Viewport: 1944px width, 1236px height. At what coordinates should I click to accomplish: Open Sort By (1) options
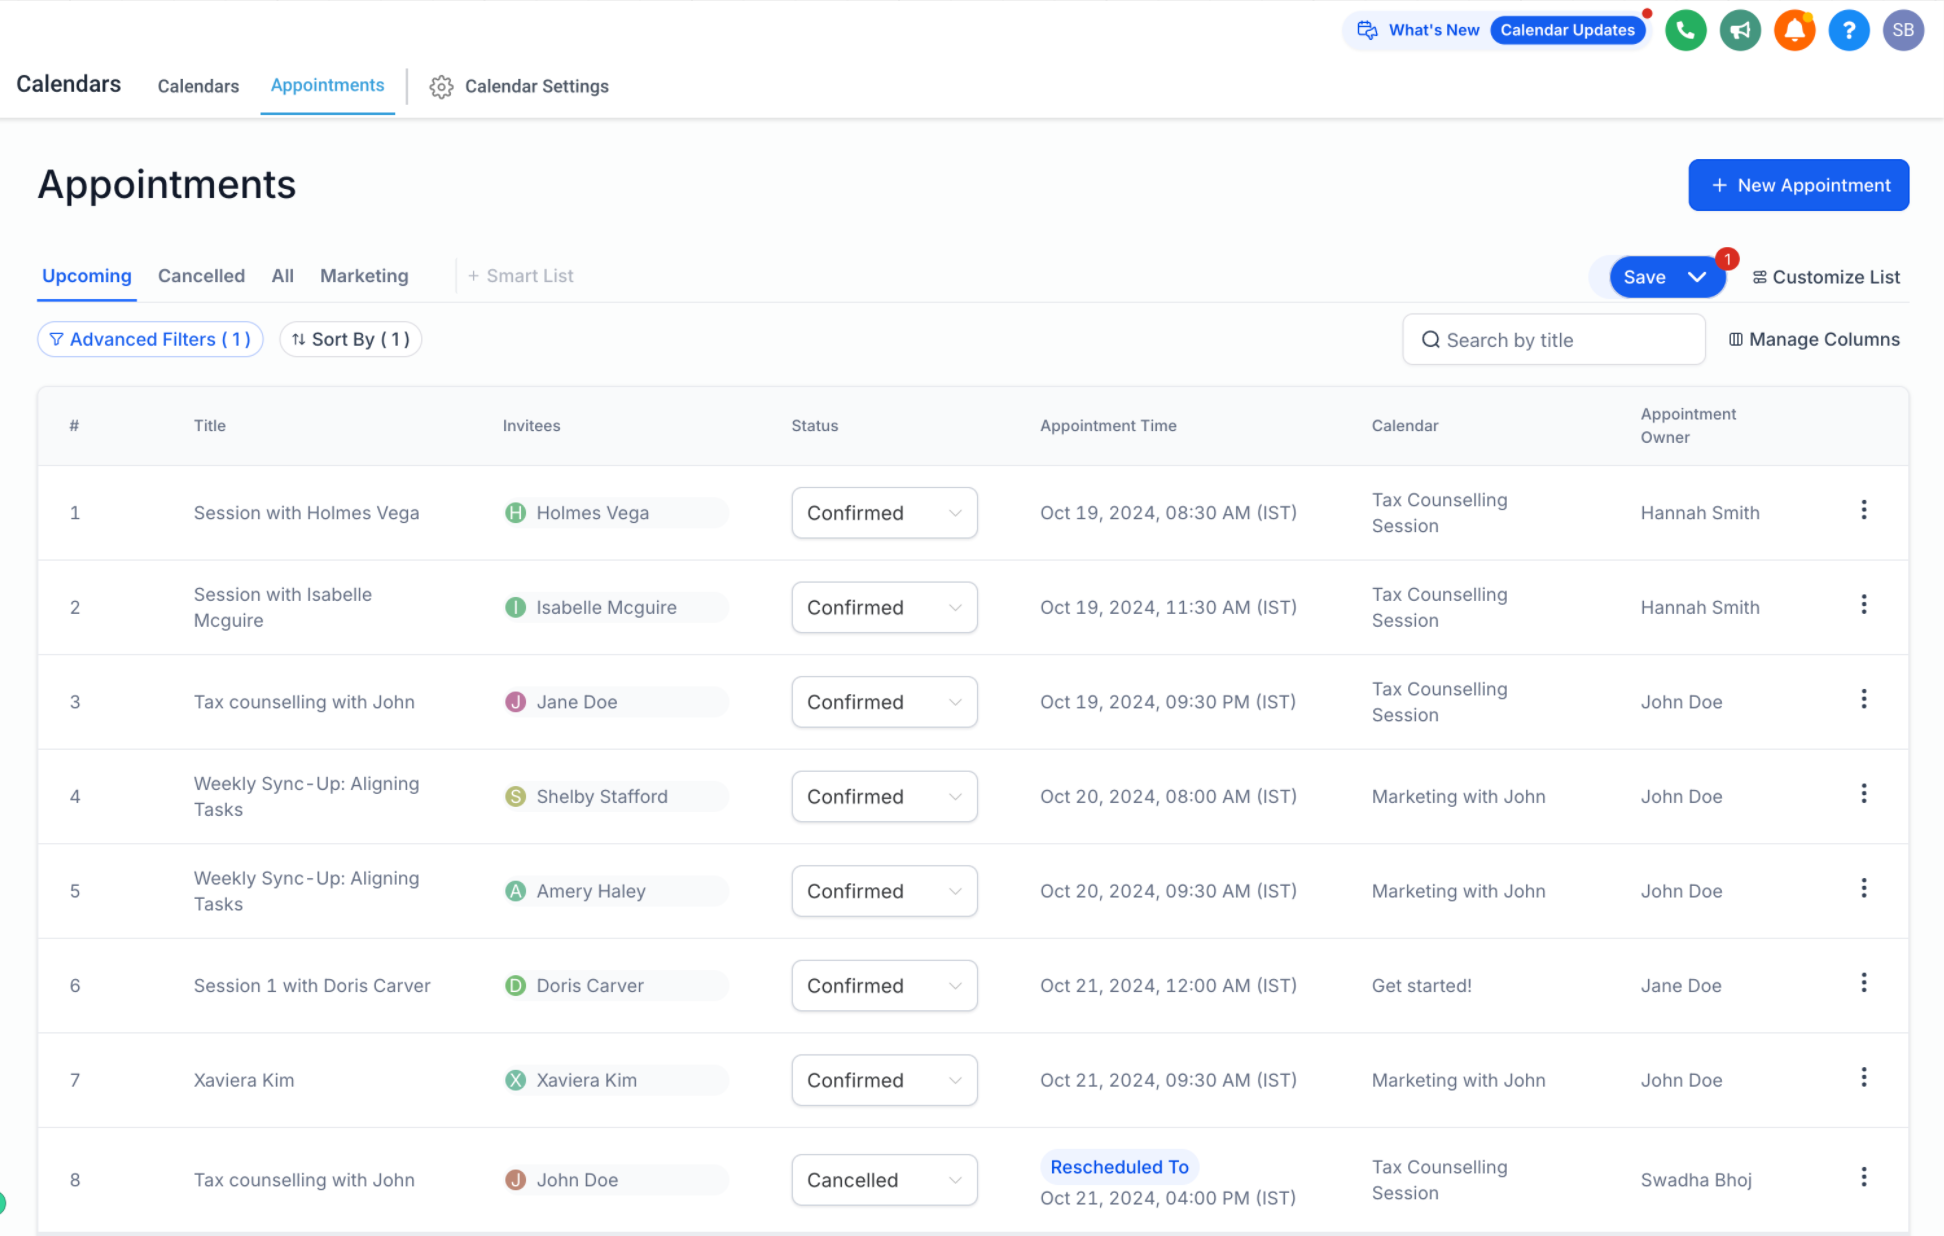tap(350, 340)
